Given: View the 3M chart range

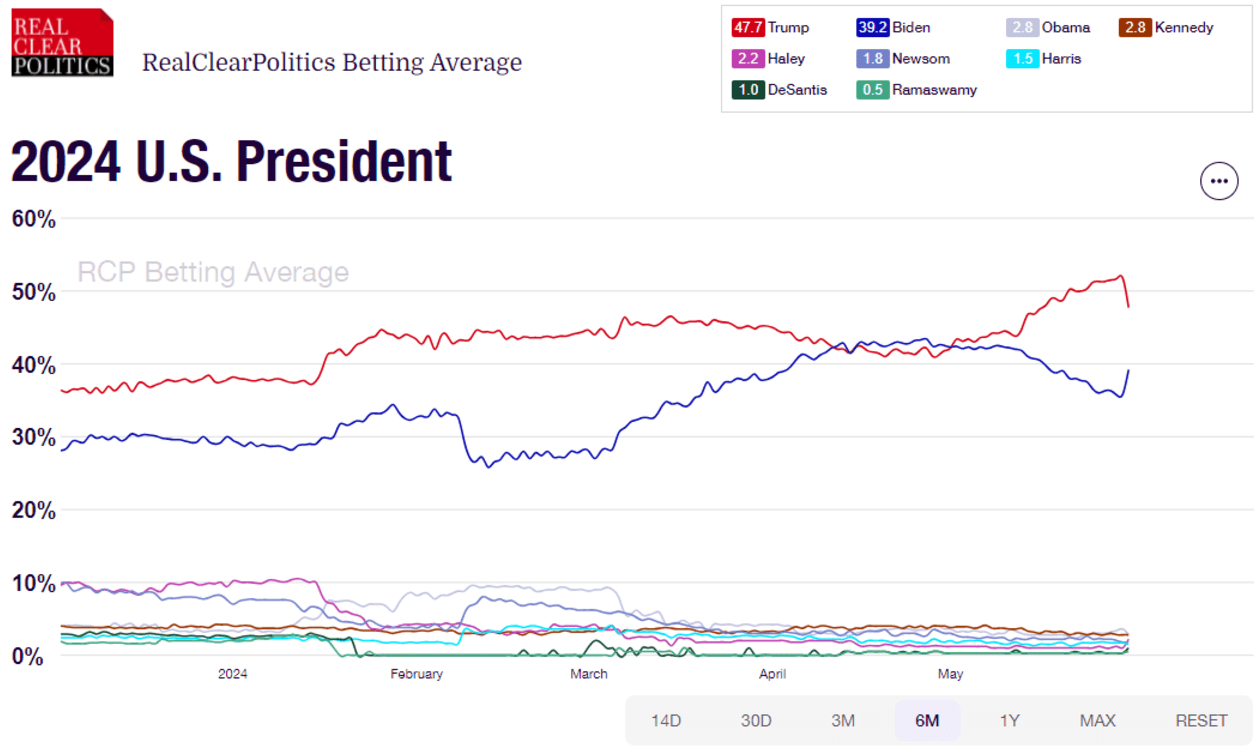Looking at the screenshot, I should (x=845, y=719).
